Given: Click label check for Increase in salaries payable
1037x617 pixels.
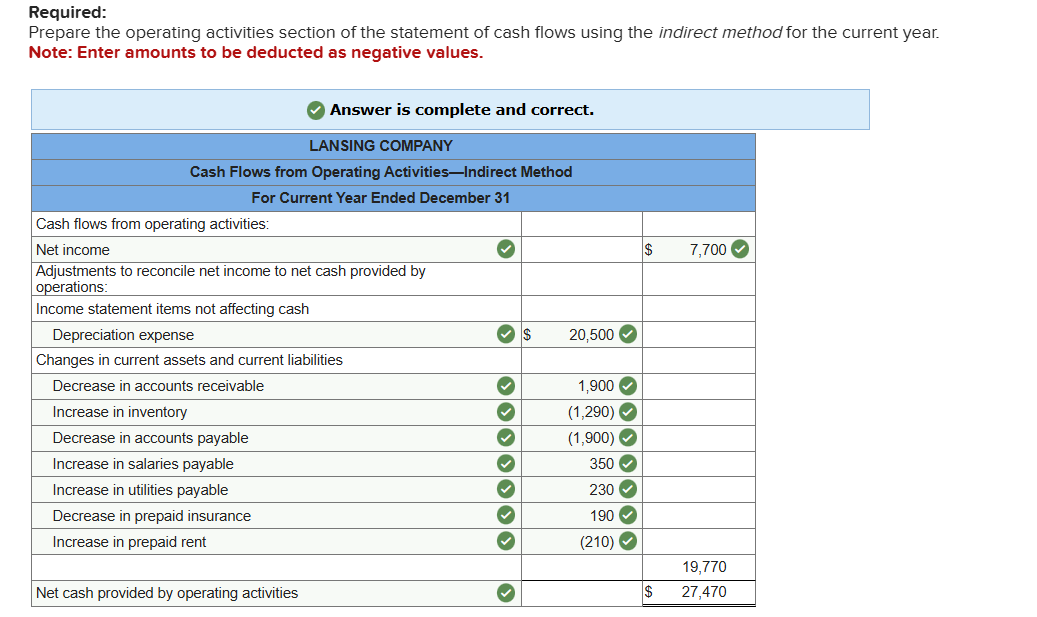Looking at the screenshot, I should point(506,464).
